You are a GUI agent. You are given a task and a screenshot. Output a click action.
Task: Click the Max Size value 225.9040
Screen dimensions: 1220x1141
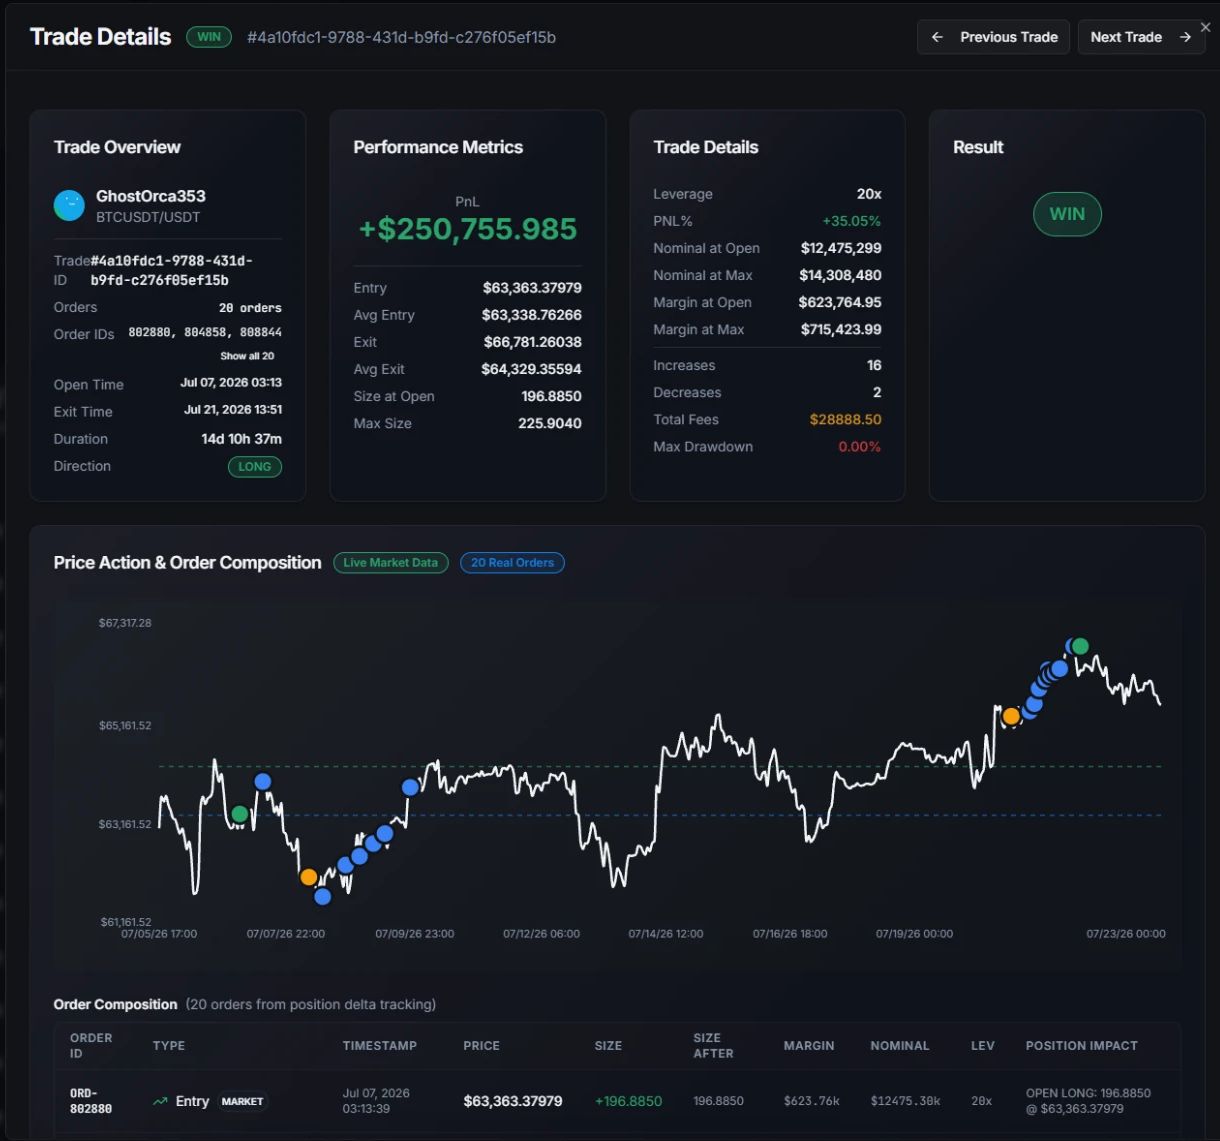click(x=550, y=423)
